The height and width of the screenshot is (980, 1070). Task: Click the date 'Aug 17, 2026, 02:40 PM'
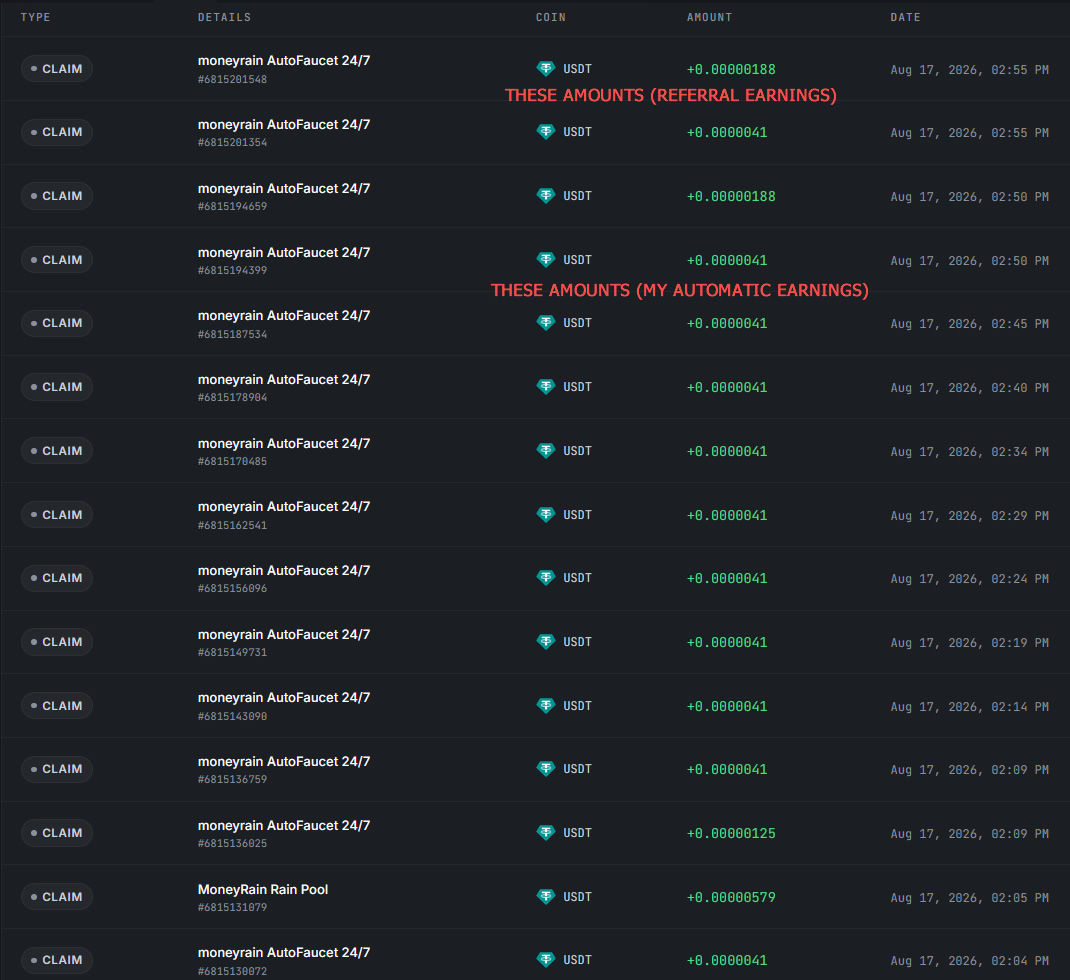(969, 388)
